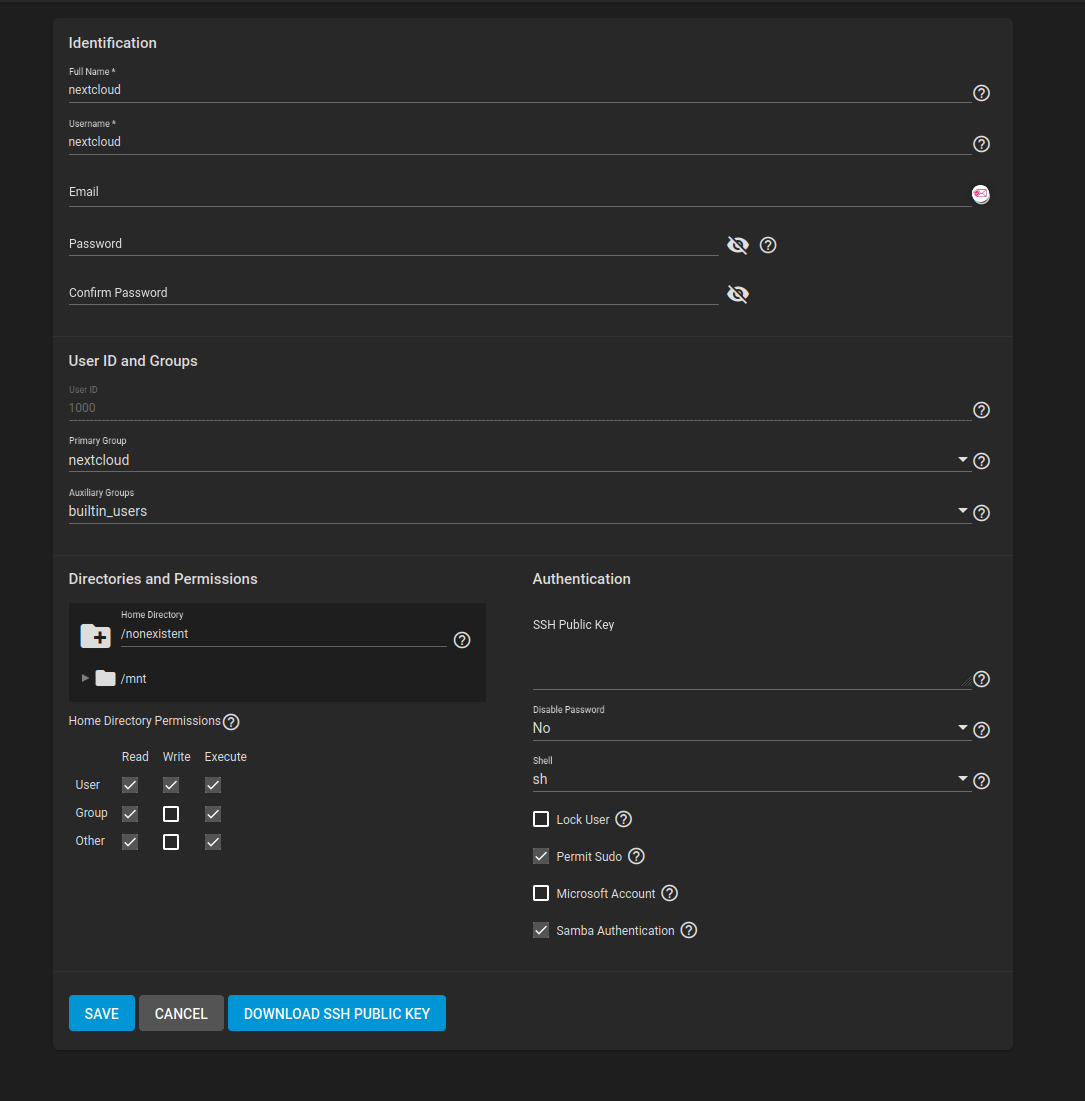Screen dimensions: 1085x1101
Task: Expand the /mnt directory tree node
Action: 85,678
